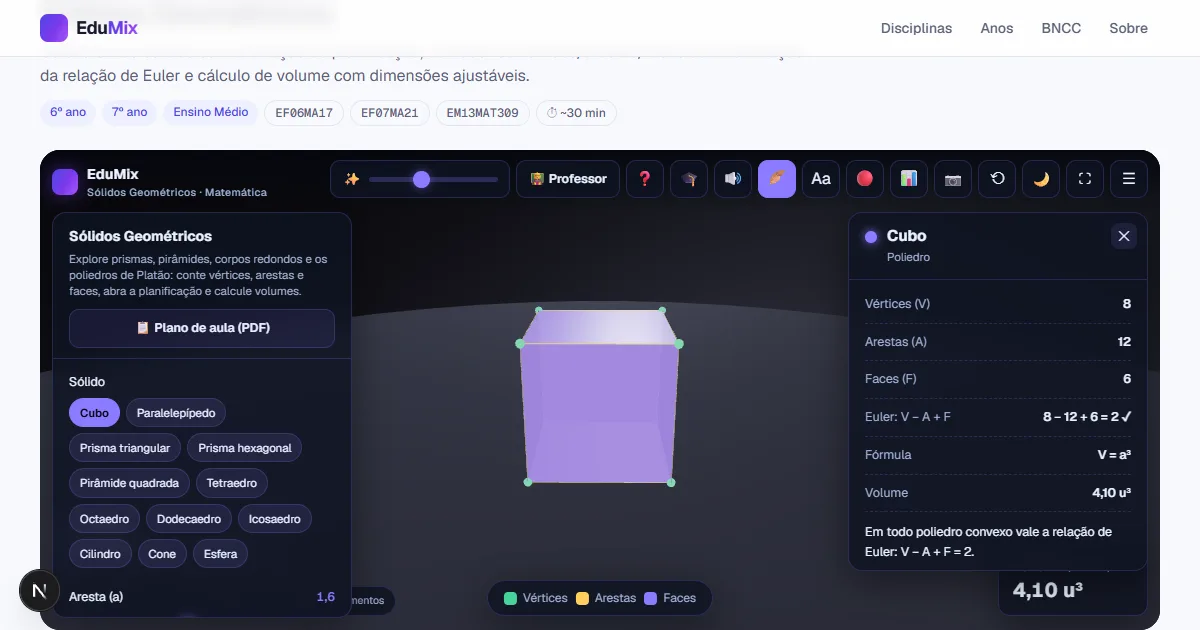Click the red record circle icon
This screenshot has width=1200, height=630.
tap(865, 179)
